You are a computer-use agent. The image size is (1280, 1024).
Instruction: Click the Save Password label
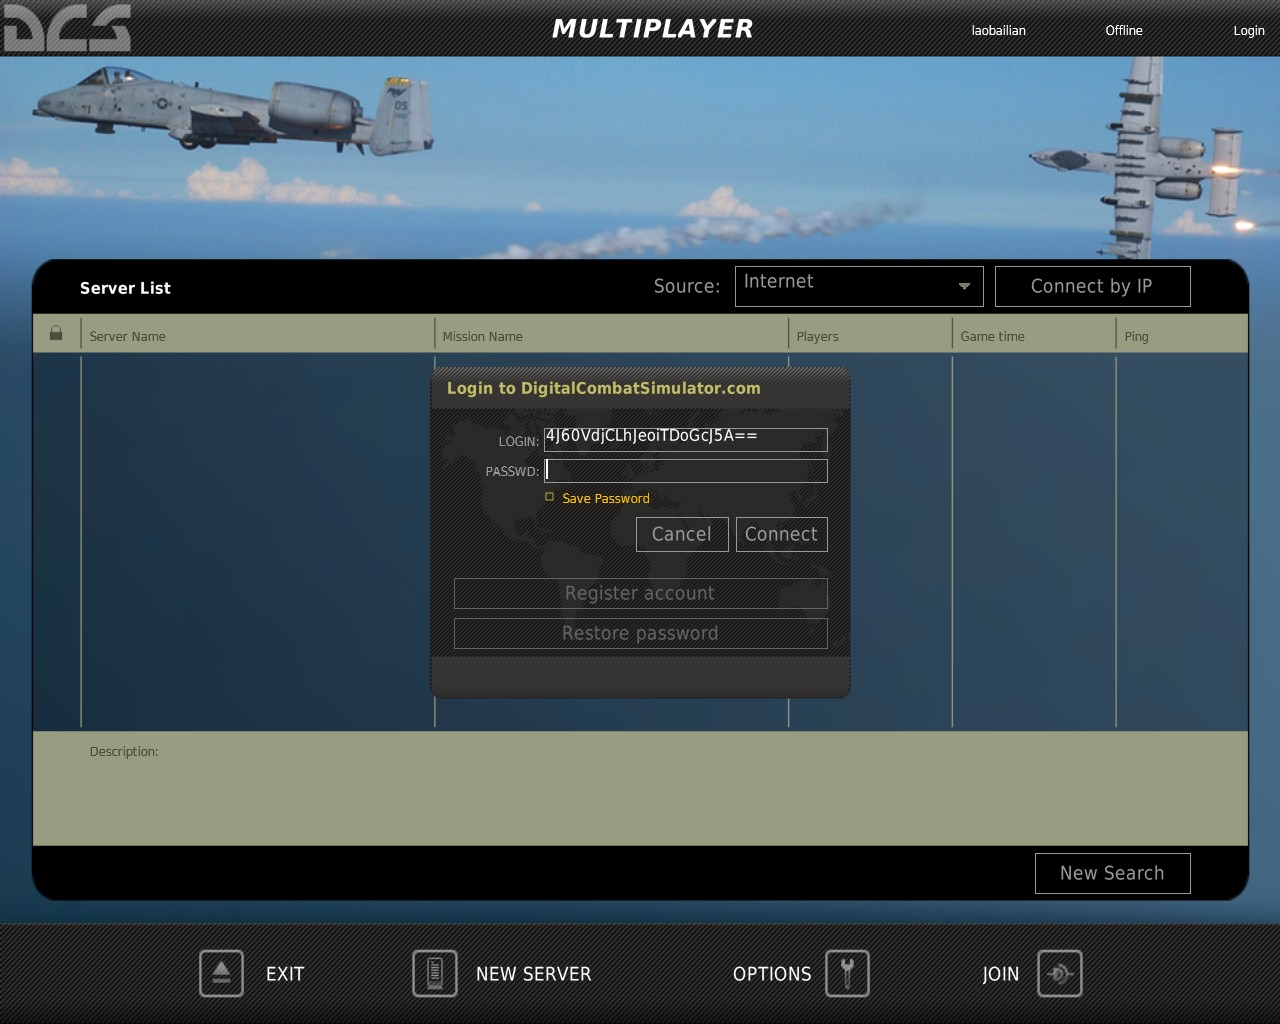[x=606, y=498]
